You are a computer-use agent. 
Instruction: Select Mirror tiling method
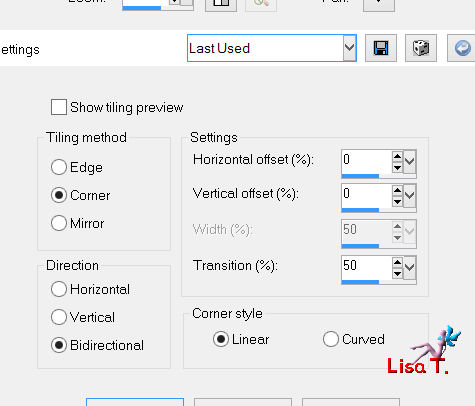[59, 223]
